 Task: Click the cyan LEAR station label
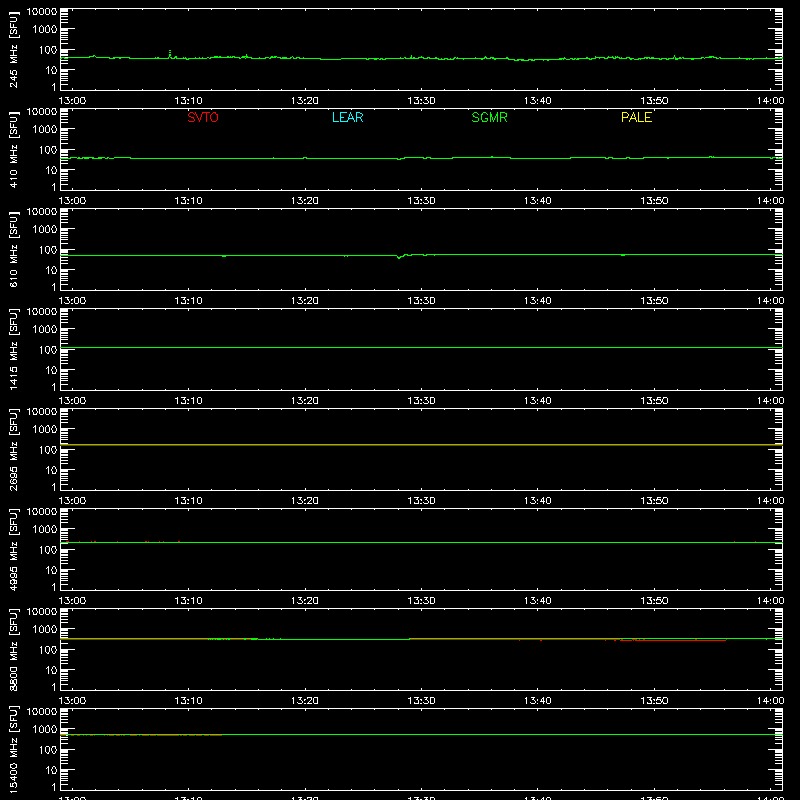tap(347, 117)
